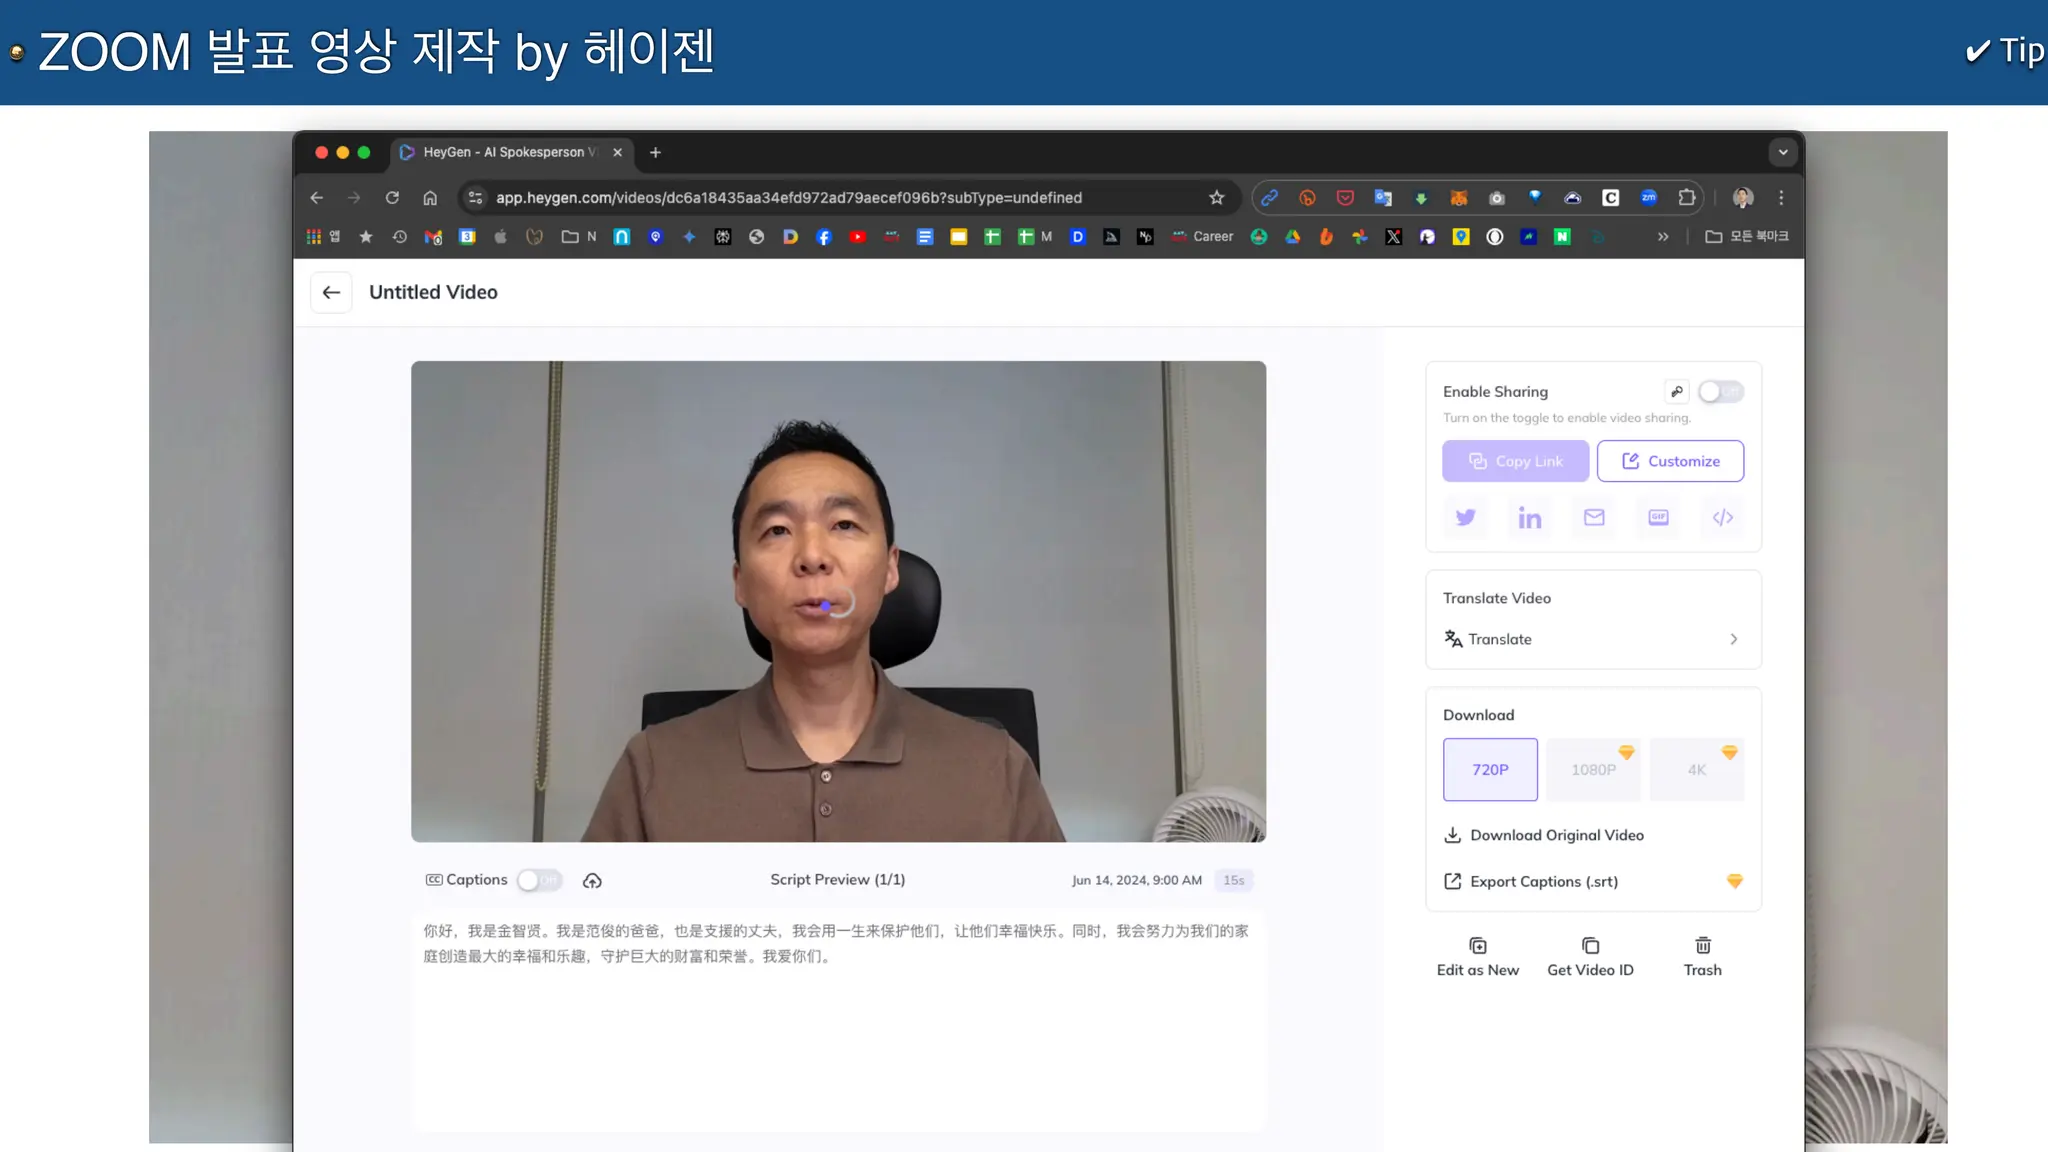Click the Script Preview (1/1) label

coord(837,880)
